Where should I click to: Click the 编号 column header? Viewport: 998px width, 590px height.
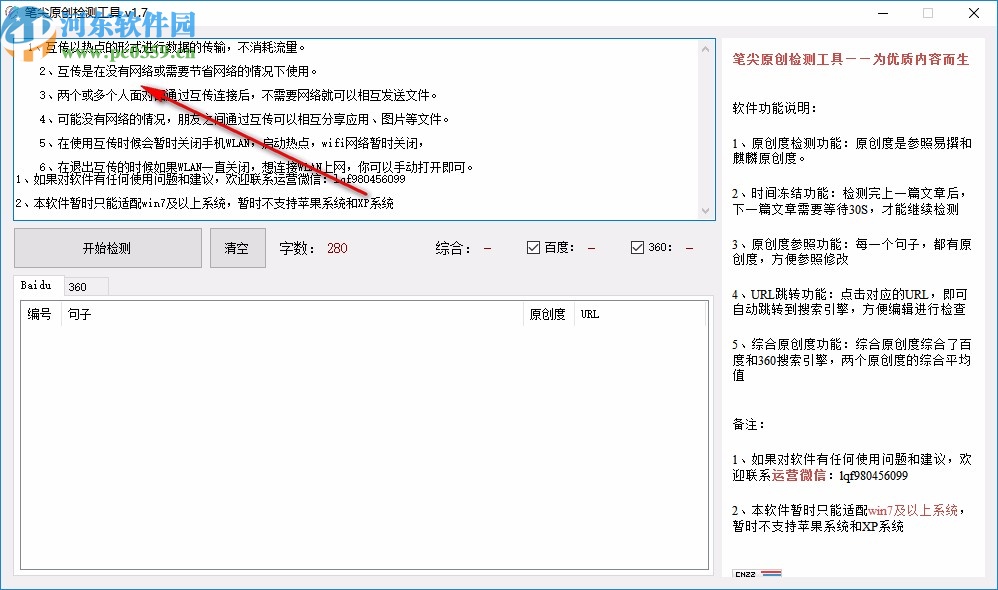39,314
